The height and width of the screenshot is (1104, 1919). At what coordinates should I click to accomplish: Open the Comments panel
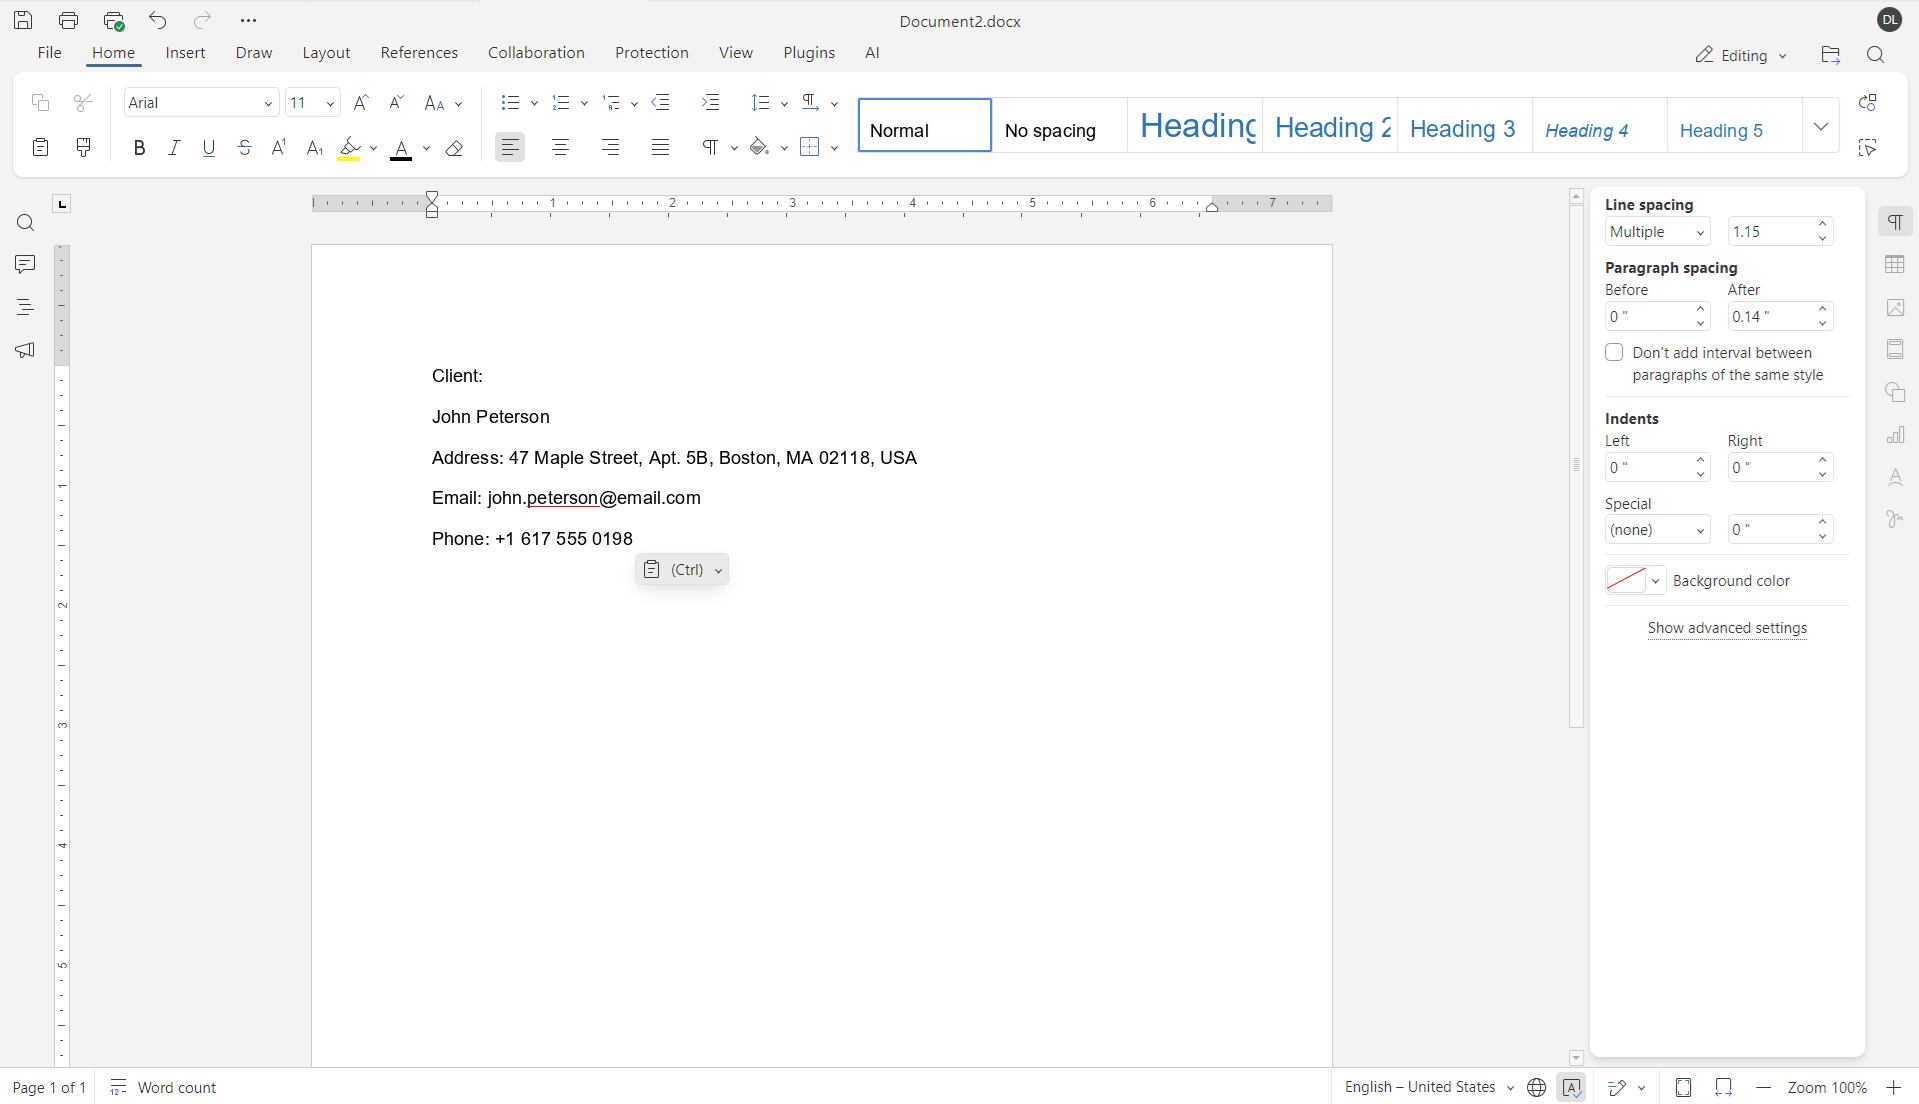click(x=25, y=263)
